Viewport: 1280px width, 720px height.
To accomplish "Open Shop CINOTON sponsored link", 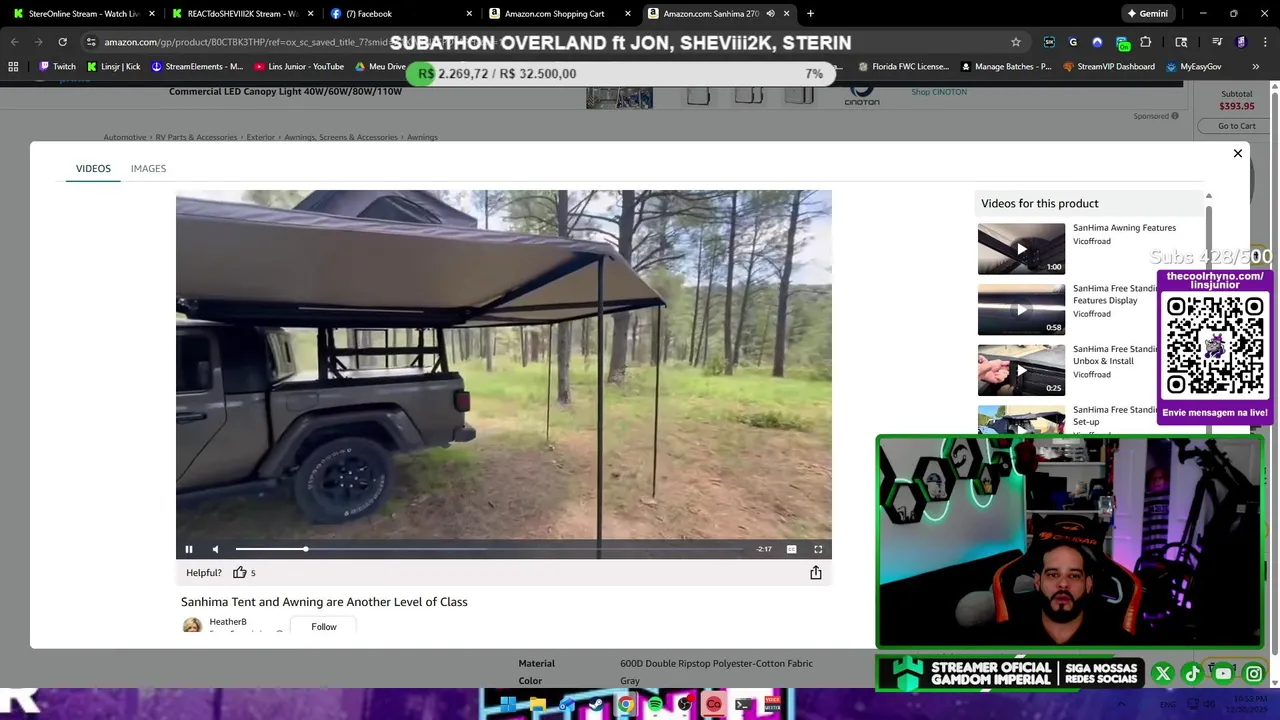I will 939,92.
